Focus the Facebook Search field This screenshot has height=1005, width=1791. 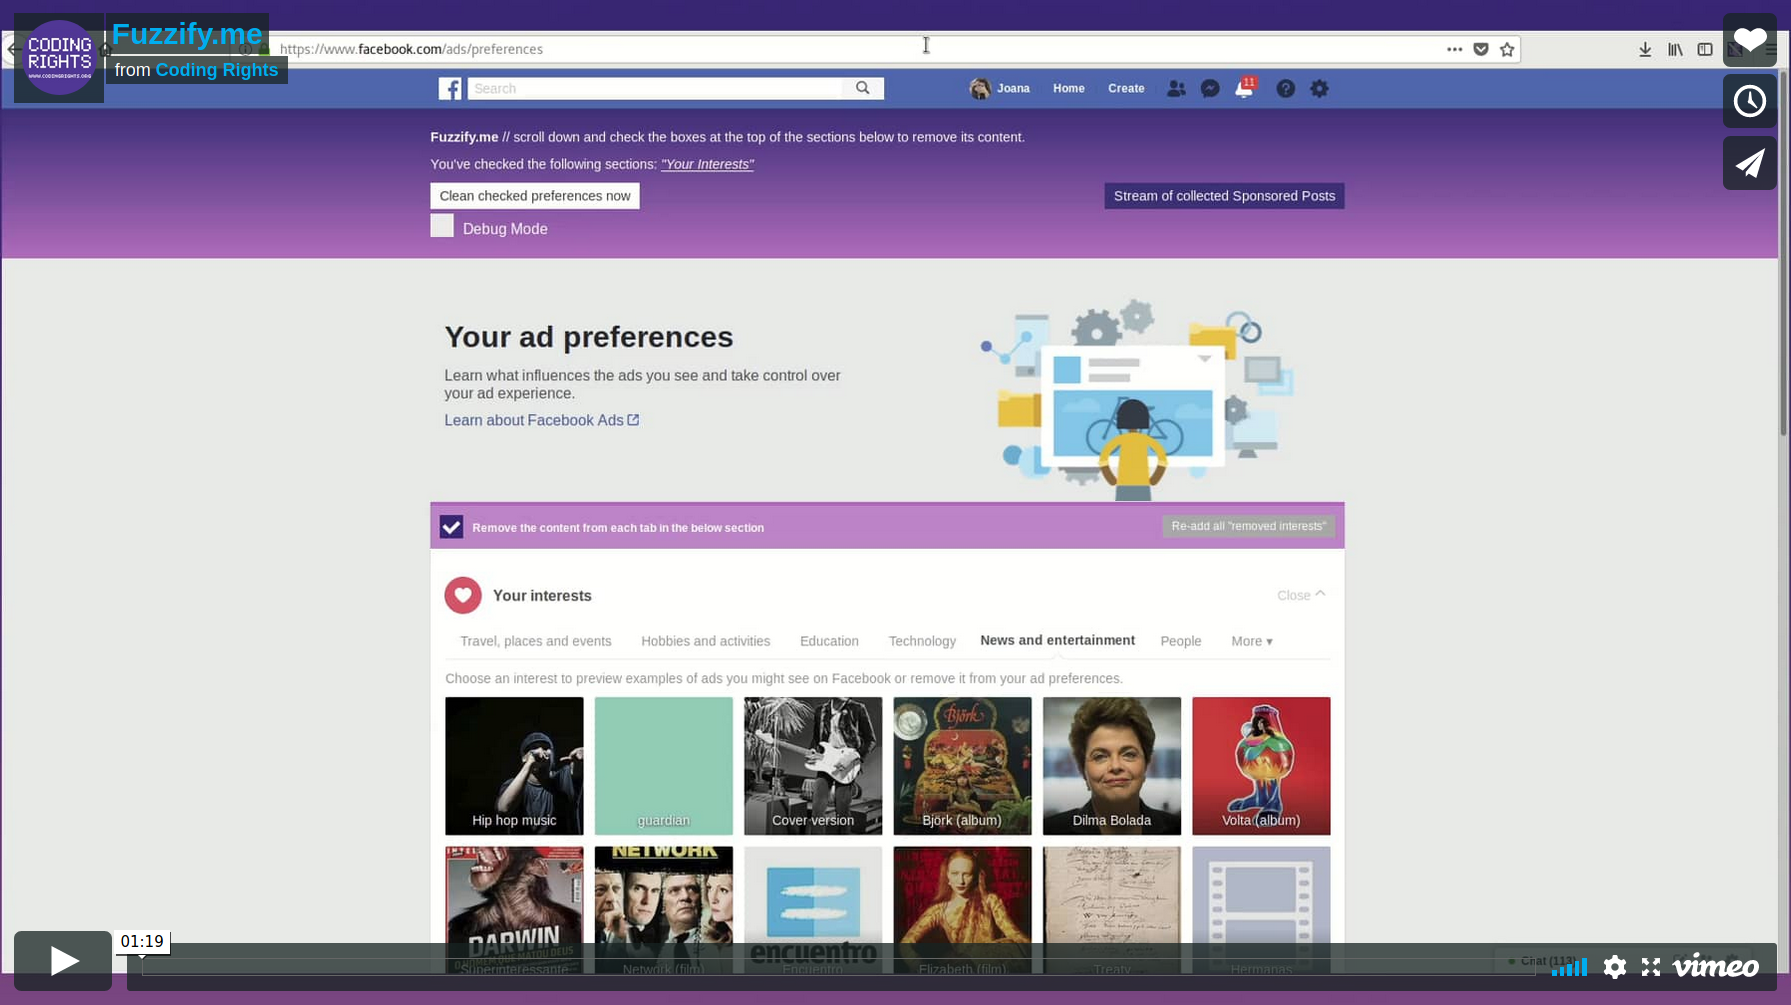coord(655,89)
